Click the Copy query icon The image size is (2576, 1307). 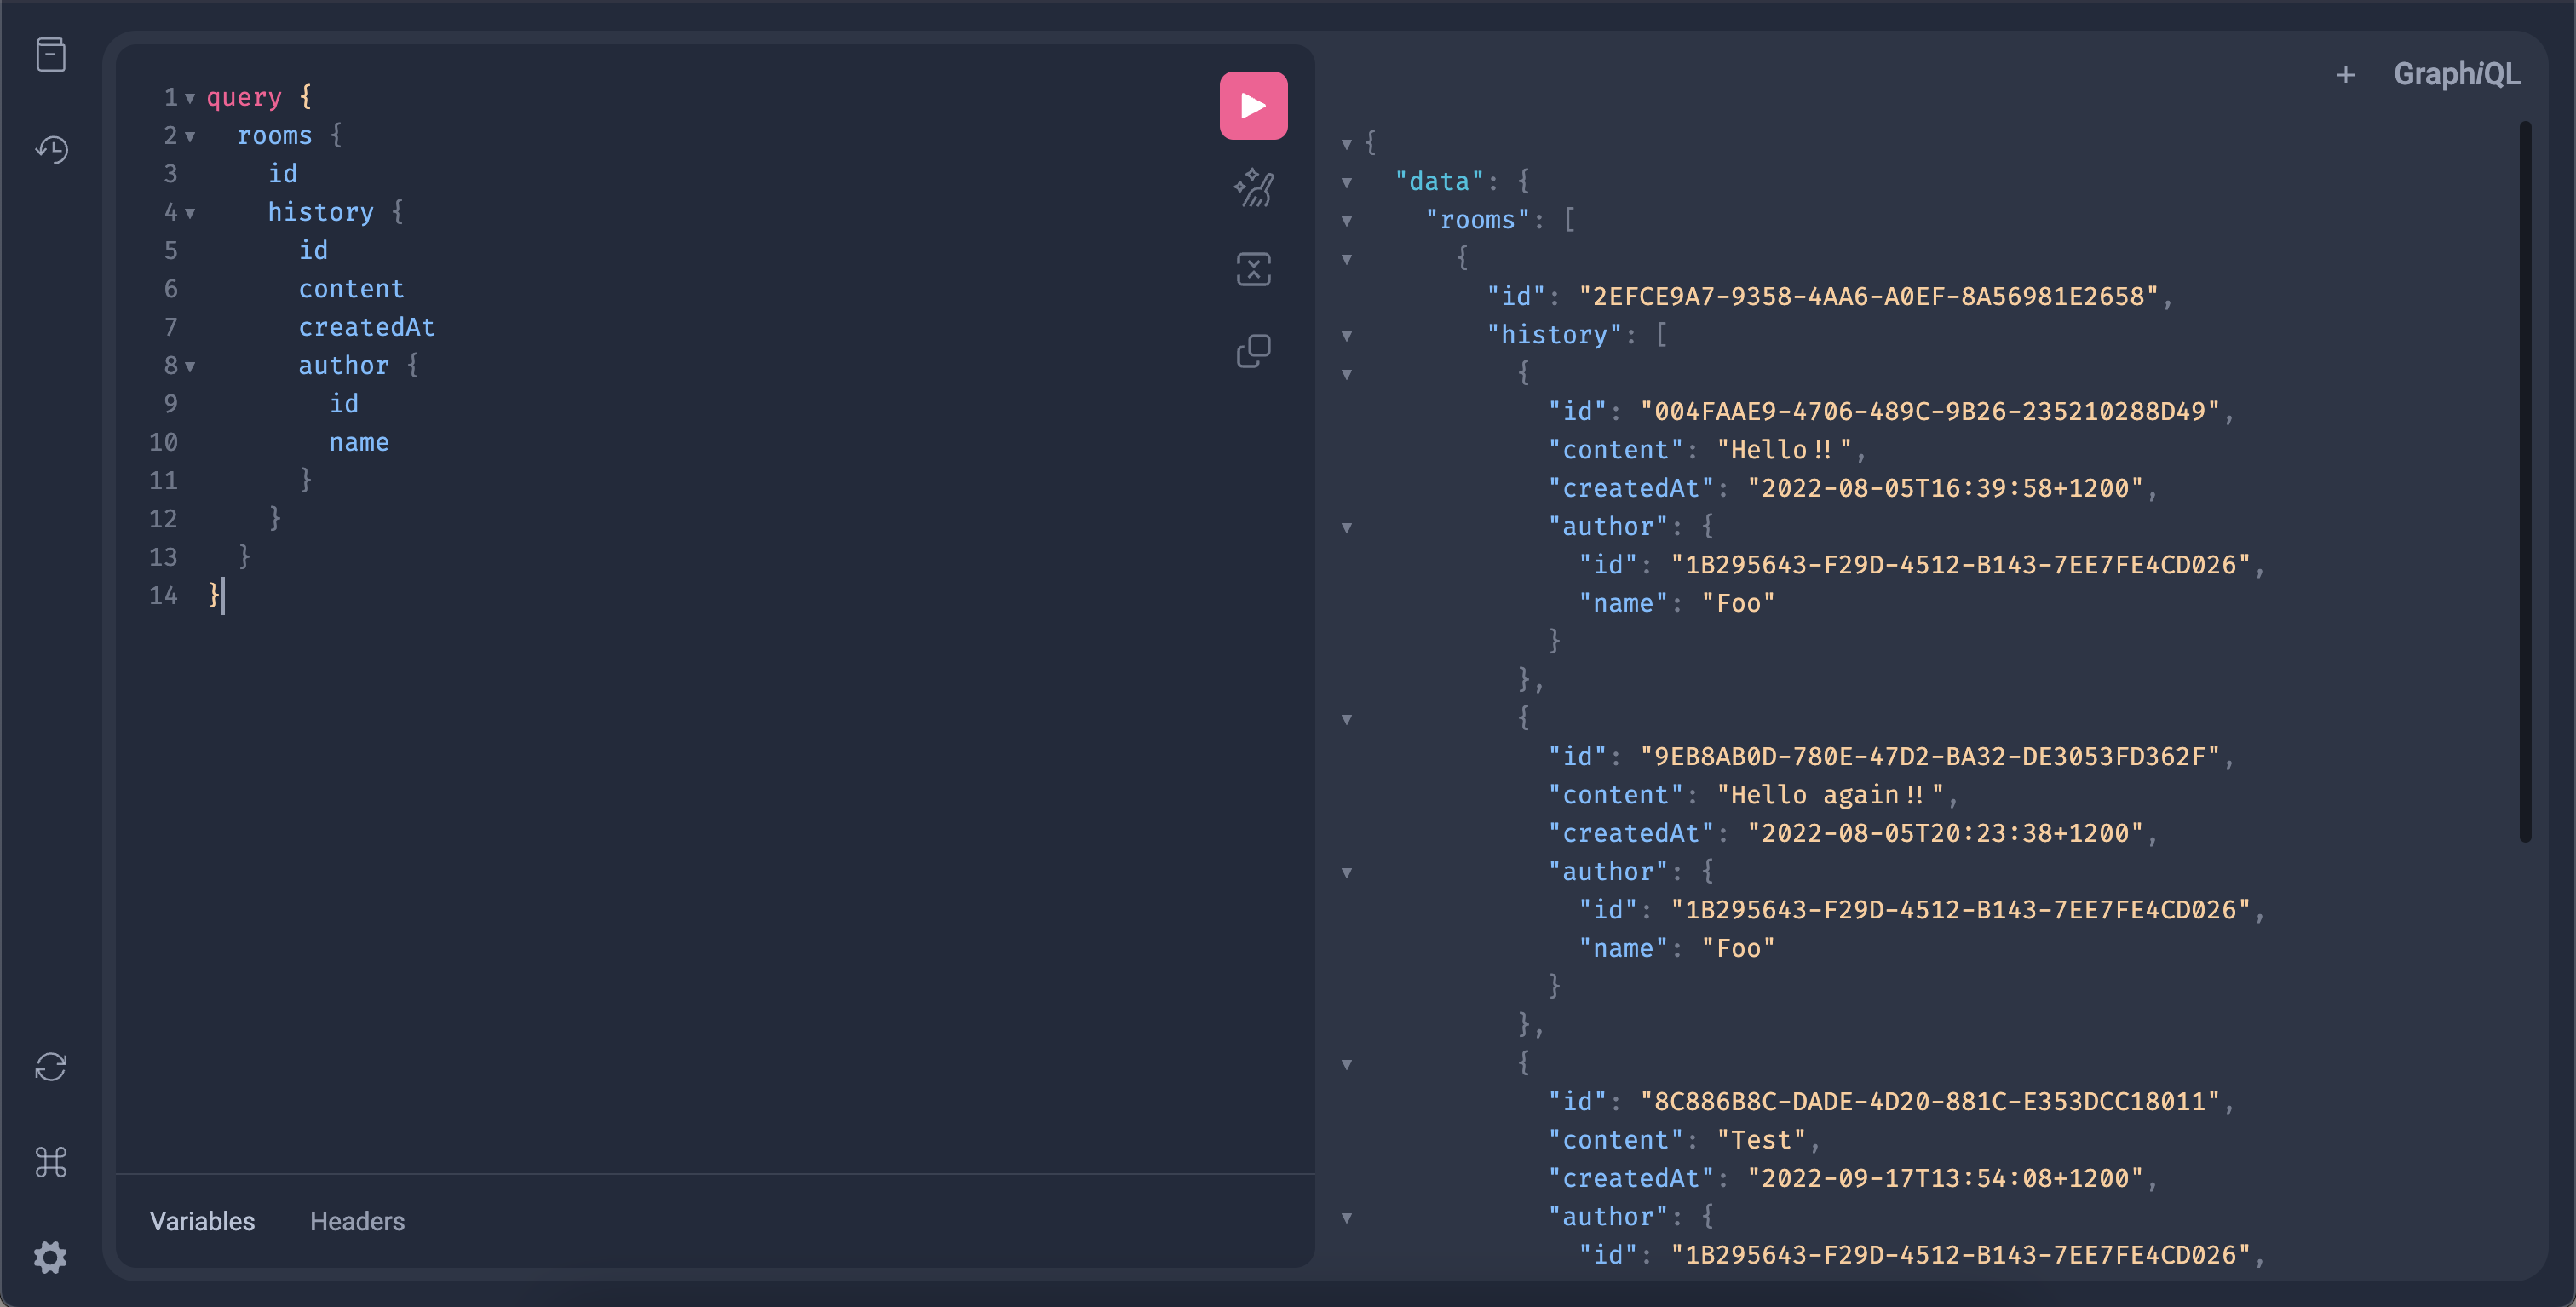point(1253,351)
